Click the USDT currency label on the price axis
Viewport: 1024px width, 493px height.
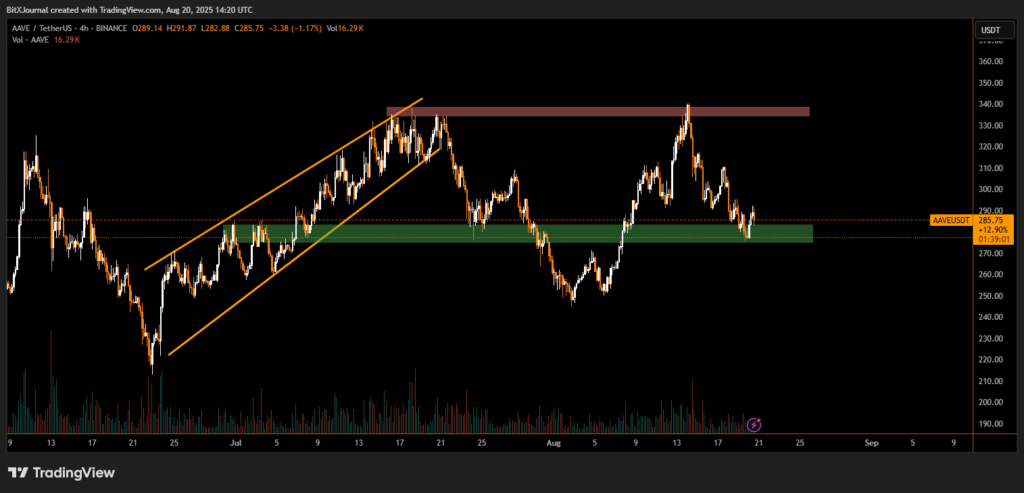[x=989, y=32]
